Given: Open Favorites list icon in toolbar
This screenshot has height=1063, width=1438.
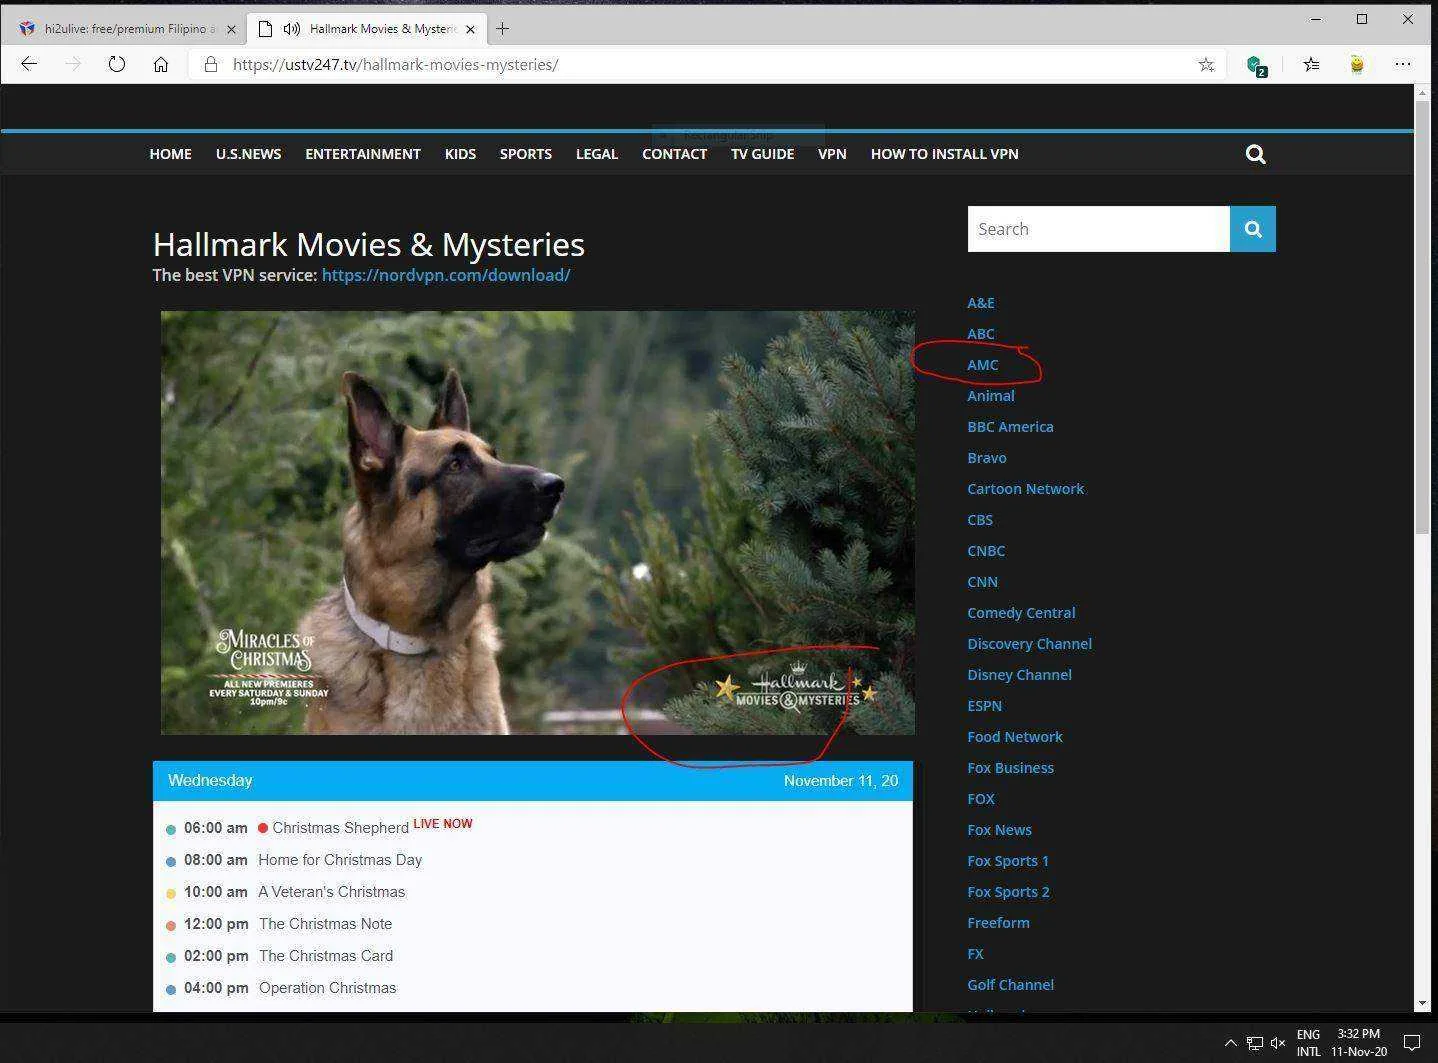Looking at the screenshot, I should pyautogui.click(x=1311, y=64).
